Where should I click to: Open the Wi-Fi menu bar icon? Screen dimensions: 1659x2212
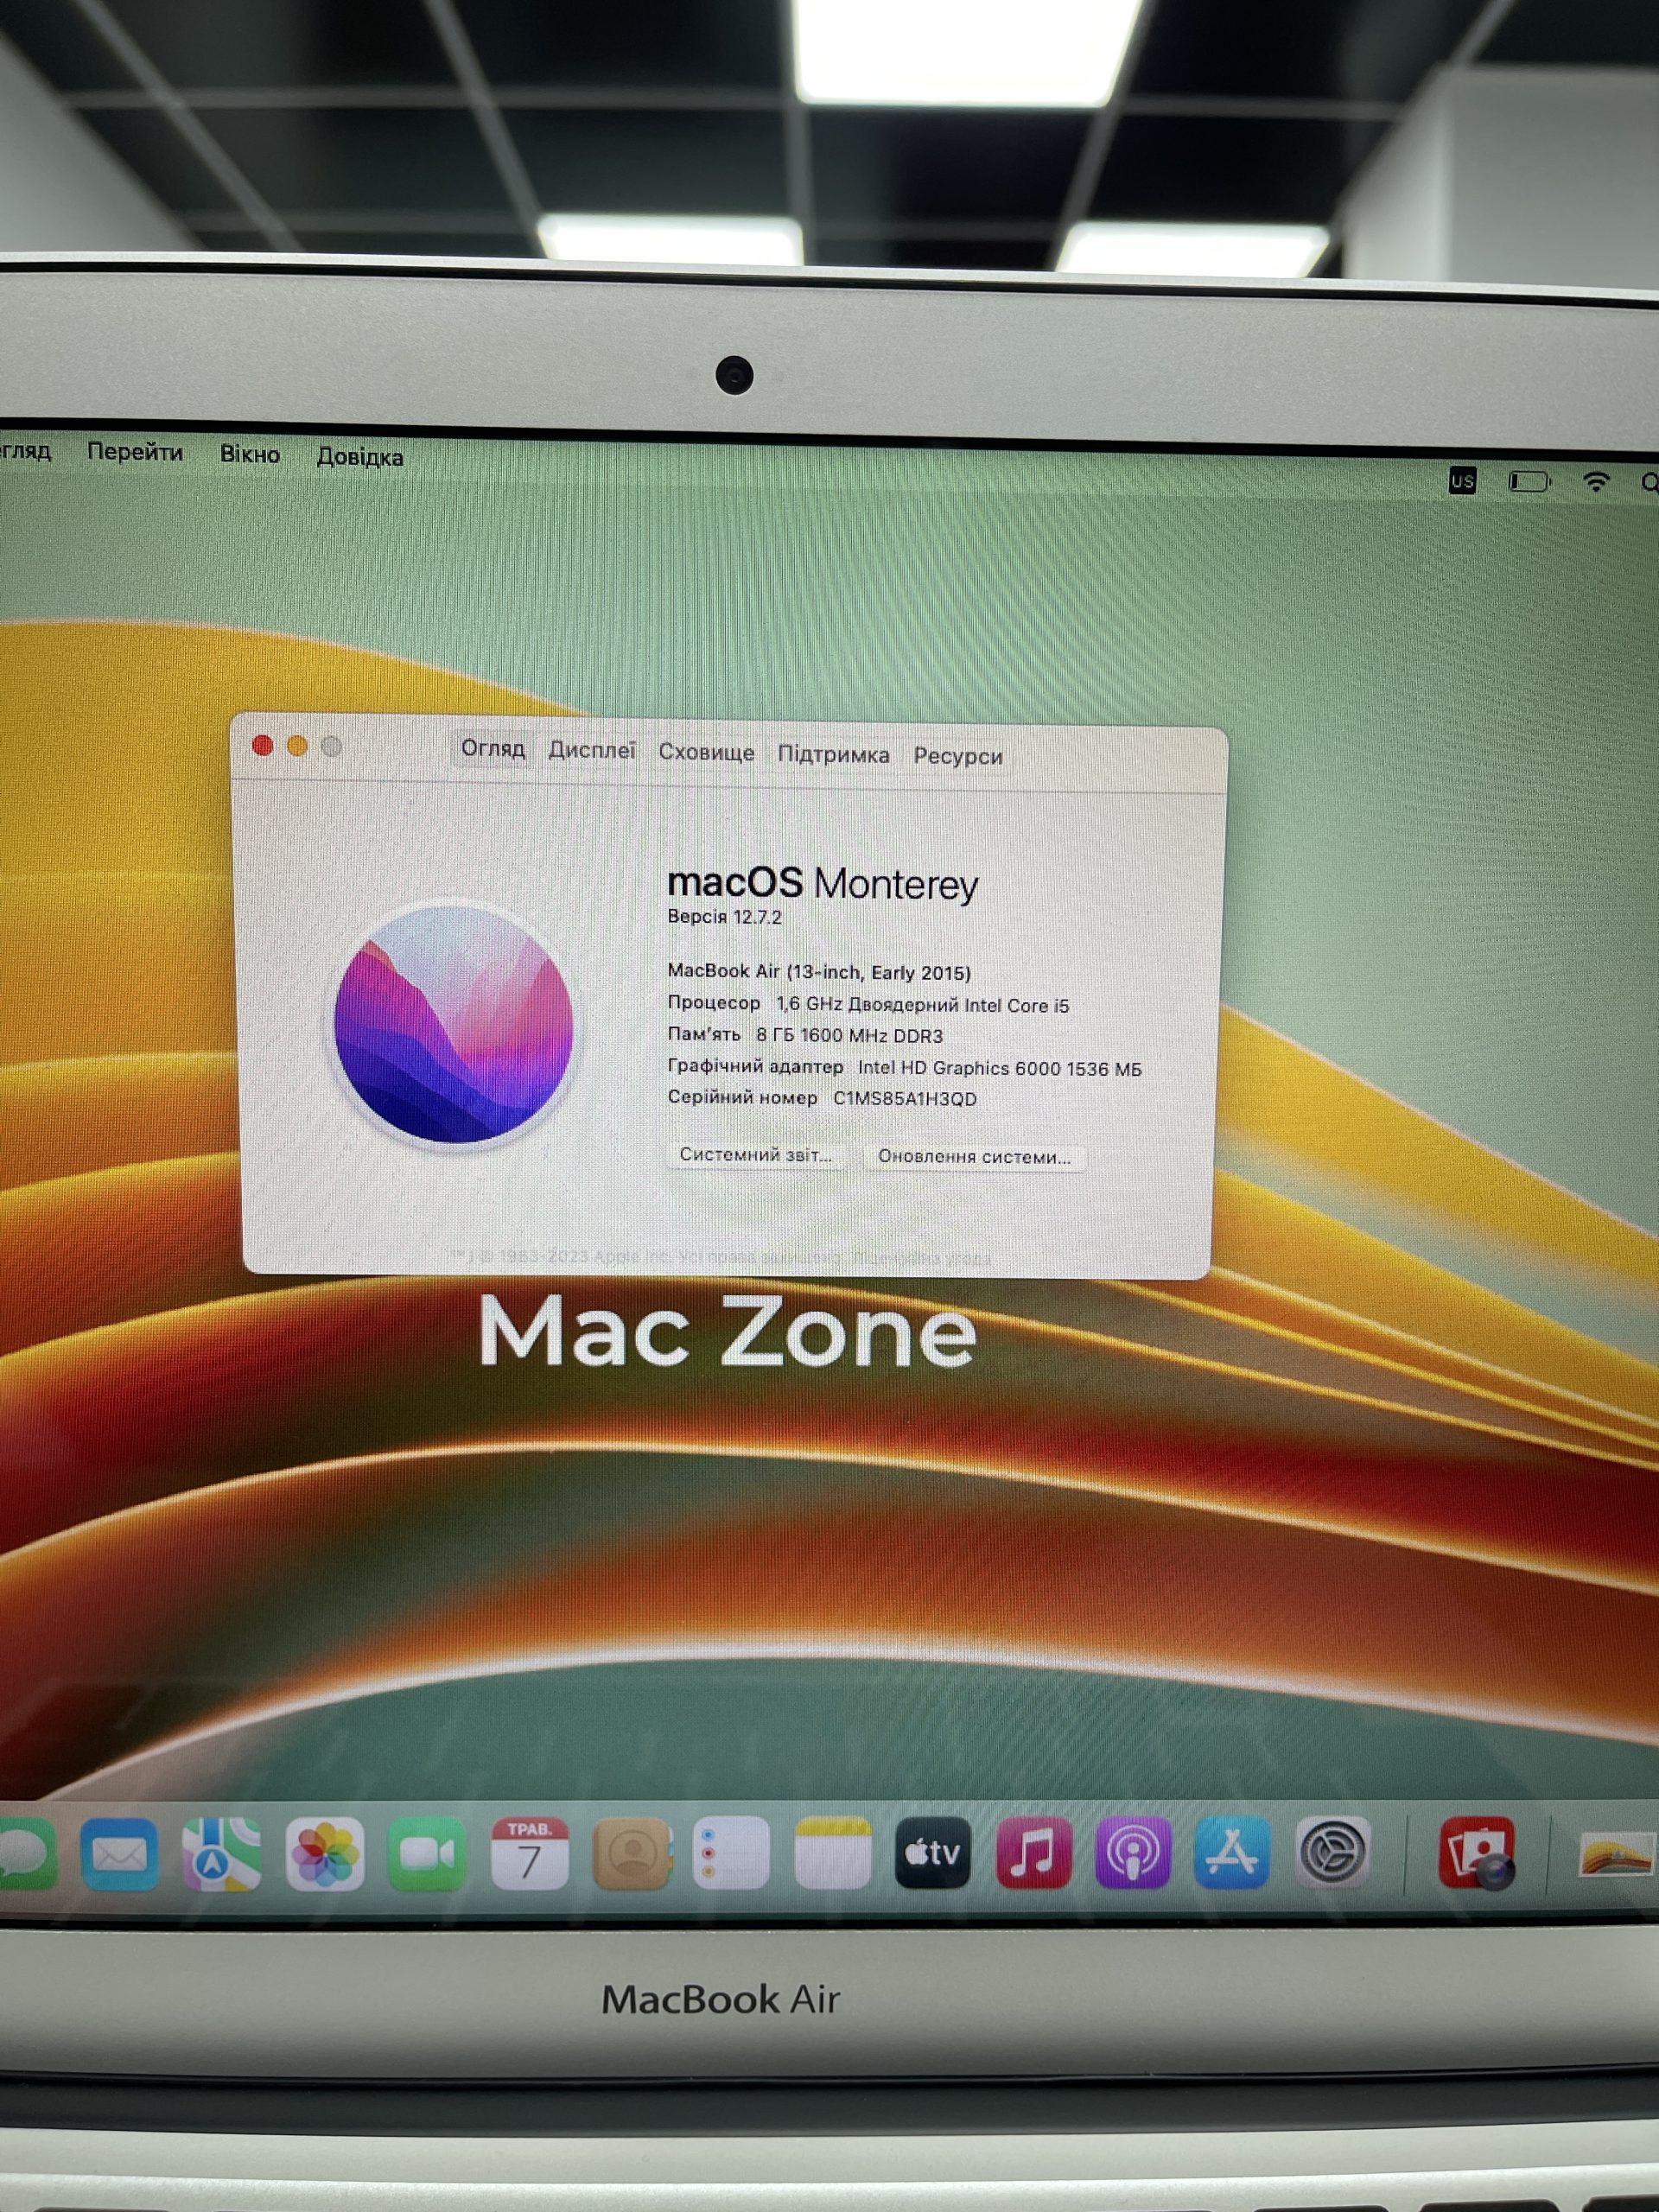click(x=1596, y=482)
